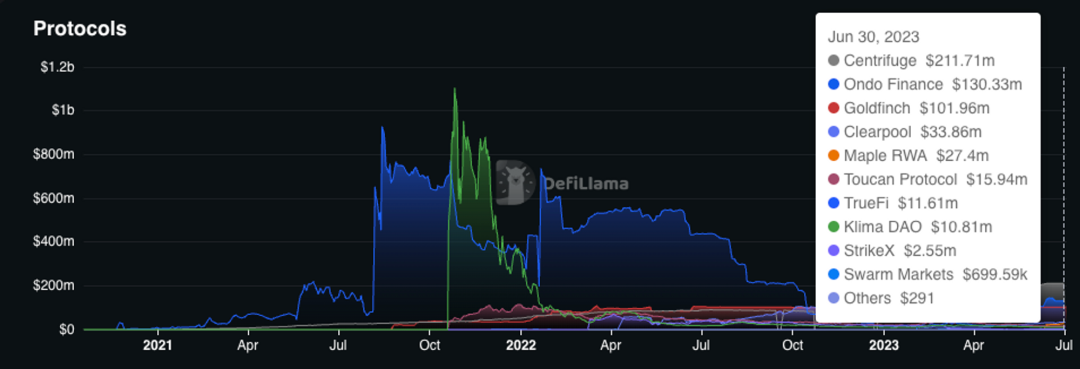Click the Toucan Protocol legend dot
Screen dimensions: 1080x369
tap(834, 180)
